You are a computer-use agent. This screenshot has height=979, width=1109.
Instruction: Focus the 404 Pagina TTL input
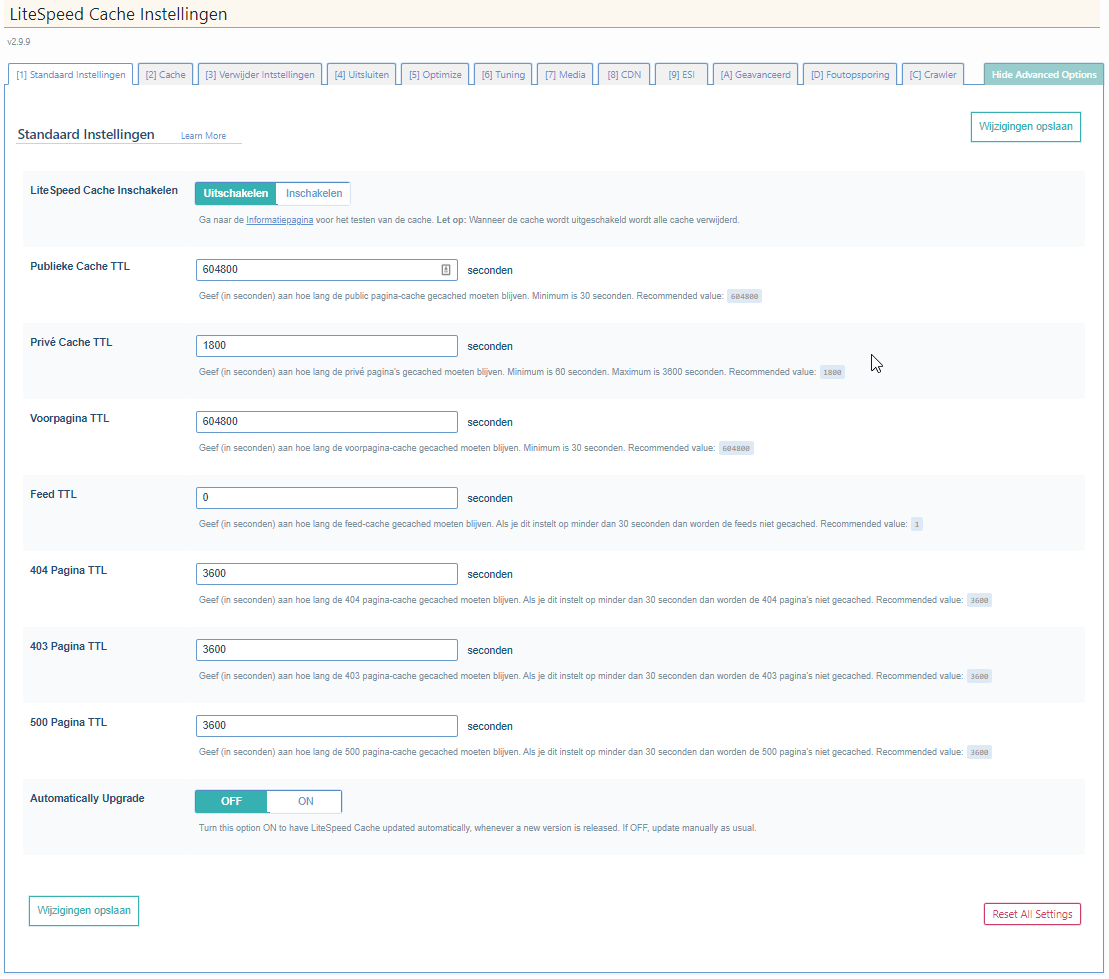[x=327, y=574]
